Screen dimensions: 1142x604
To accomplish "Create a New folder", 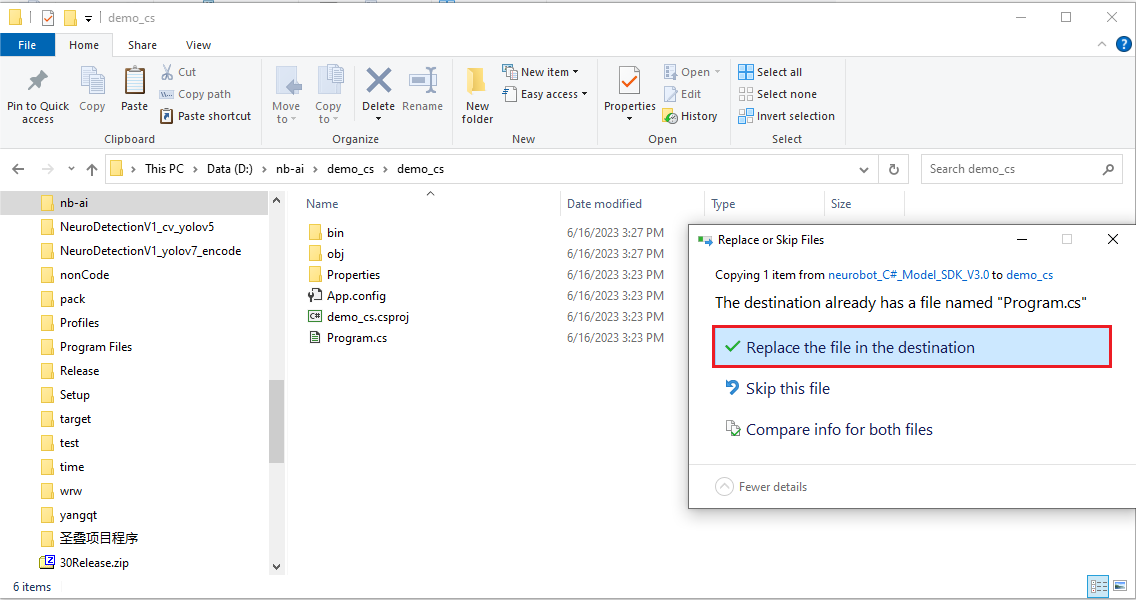I will coord(477,95).
